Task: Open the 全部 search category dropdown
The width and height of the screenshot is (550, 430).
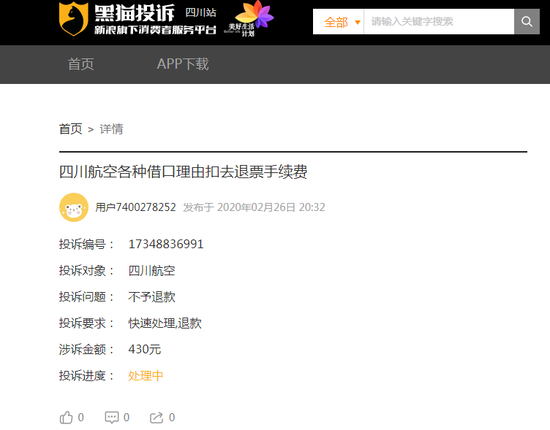Action: tap(342, 22)
